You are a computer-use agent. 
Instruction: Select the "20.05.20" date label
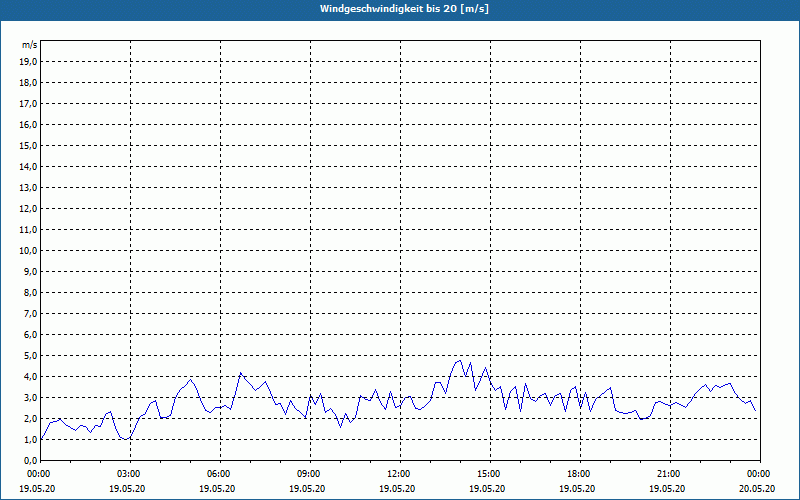pos(757,488)
